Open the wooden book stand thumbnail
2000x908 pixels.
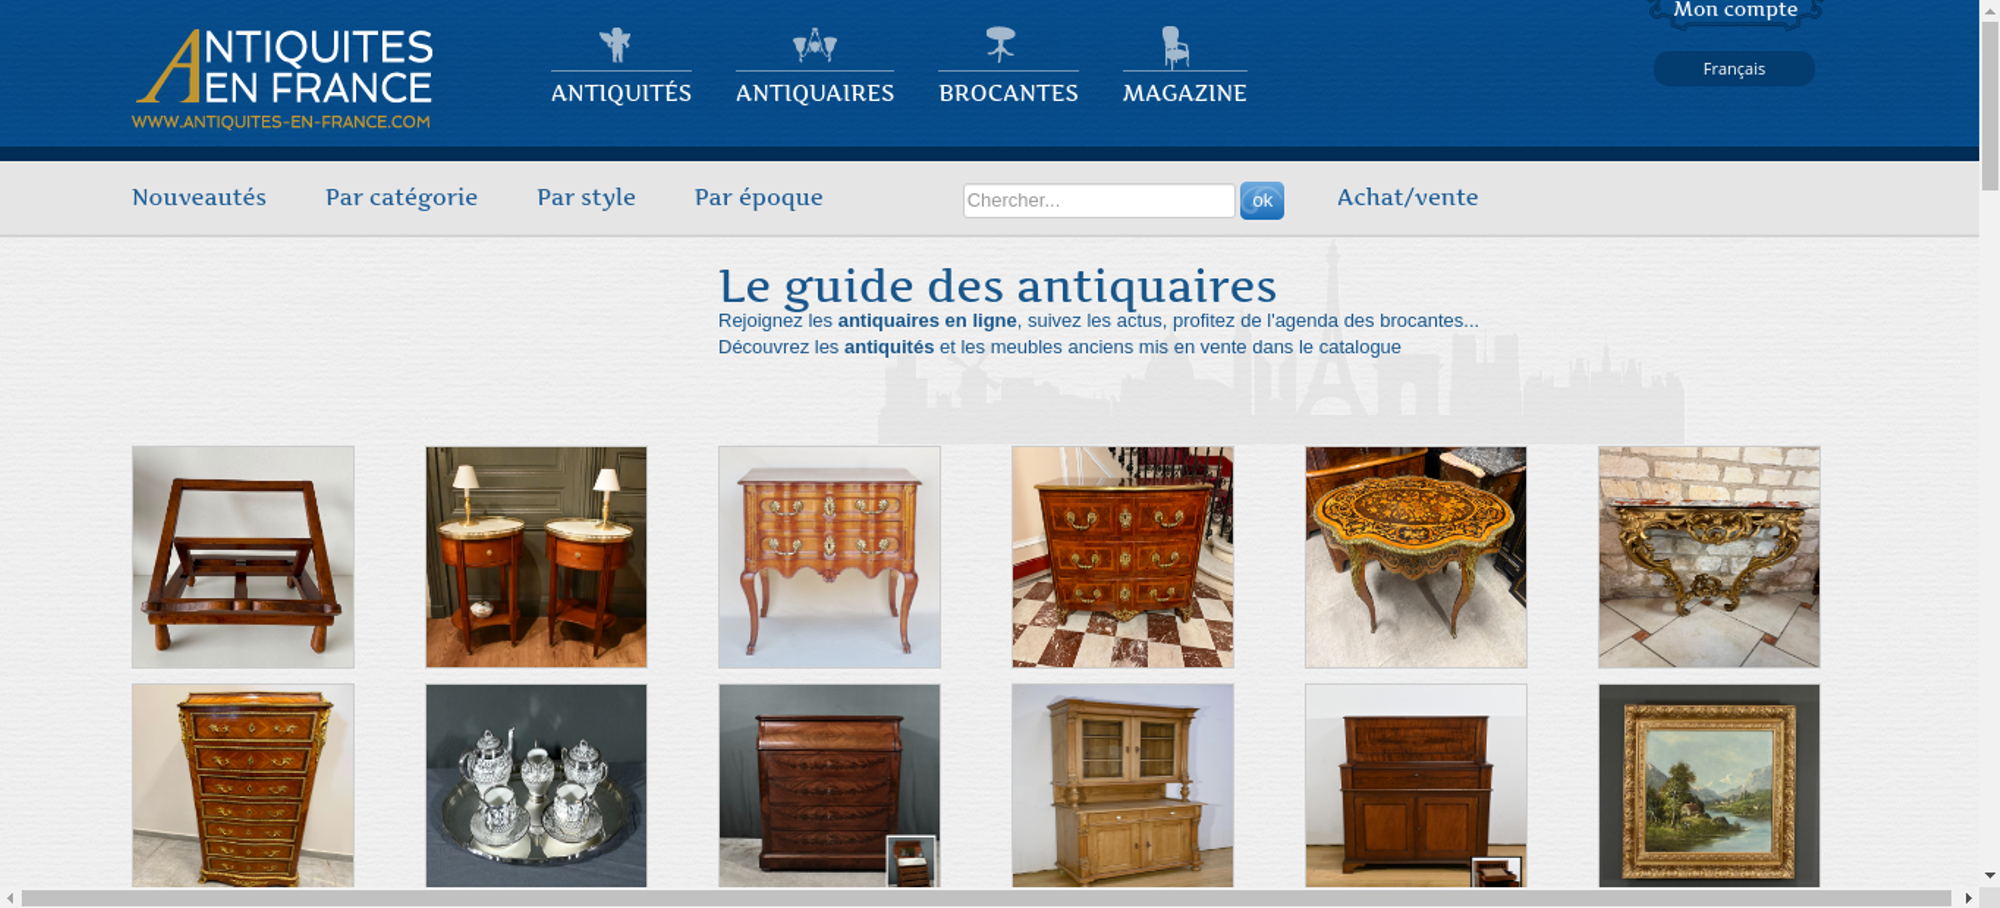tap(243, 557)
